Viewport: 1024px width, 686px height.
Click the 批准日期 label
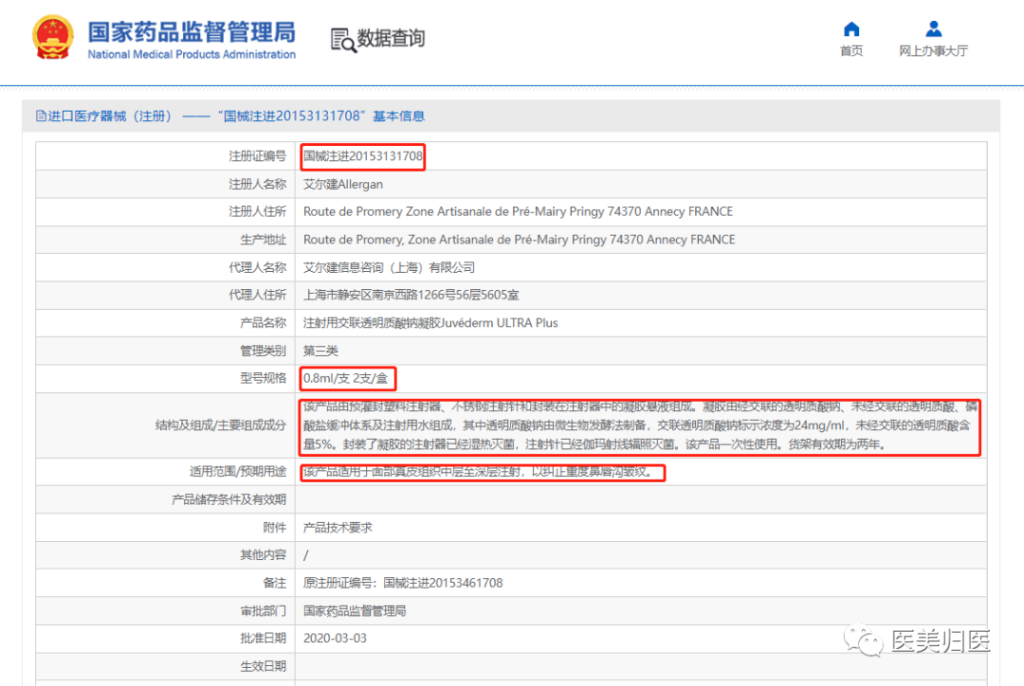click(263, 638)
